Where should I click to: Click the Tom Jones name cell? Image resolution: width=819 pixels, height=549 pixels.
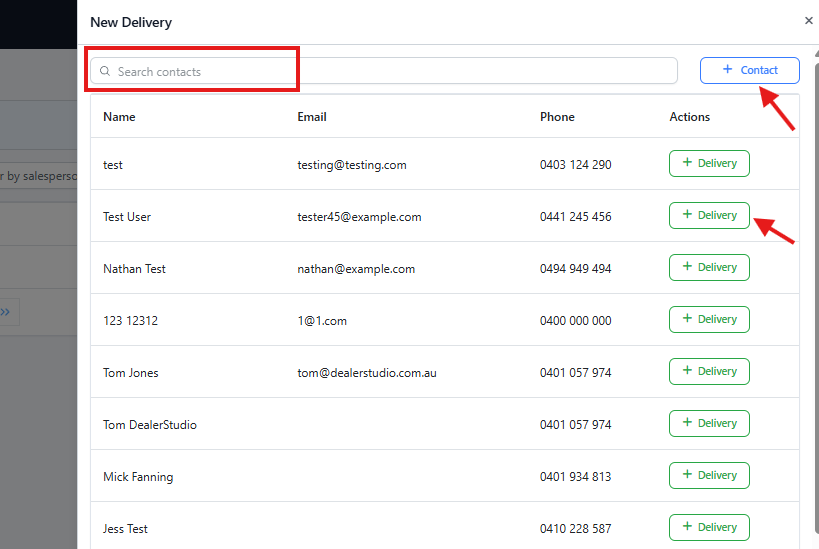pos(131,373)
